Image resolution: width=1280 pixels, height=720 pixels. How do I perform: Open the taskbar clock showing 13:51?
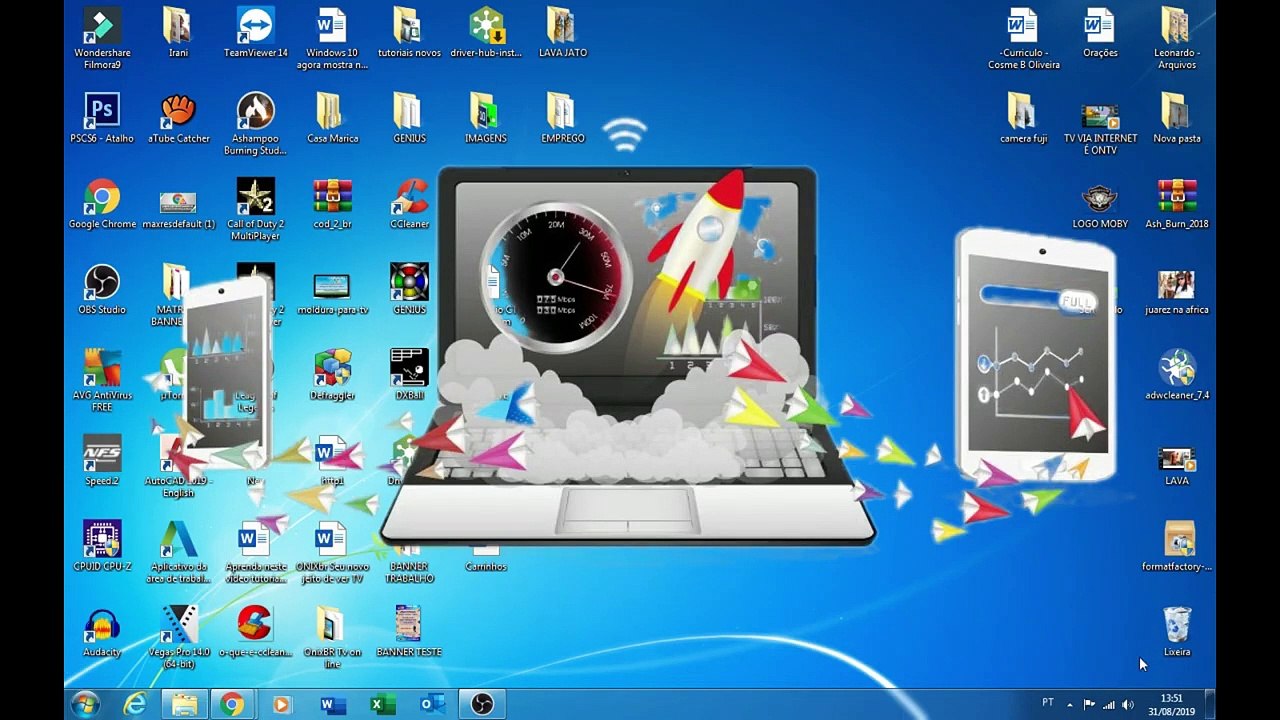pos(1171,705)
